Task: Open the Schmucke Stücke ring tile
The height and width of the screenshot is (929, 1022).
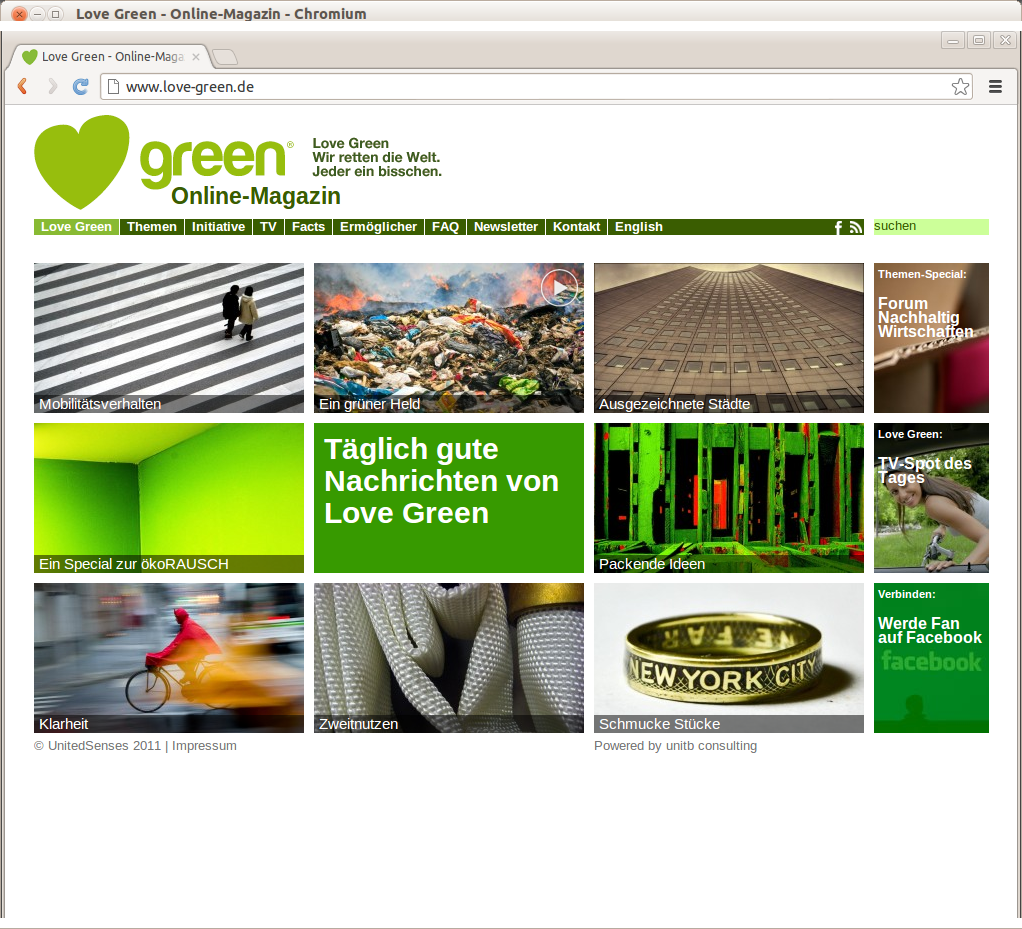Action: [x=729, y=658]
